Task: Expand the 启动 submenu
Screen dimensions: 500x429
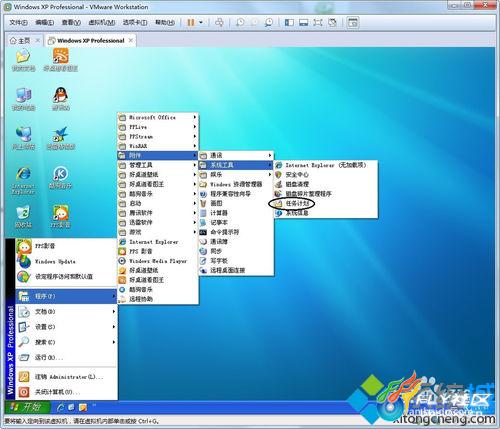Action: point(158,203)
